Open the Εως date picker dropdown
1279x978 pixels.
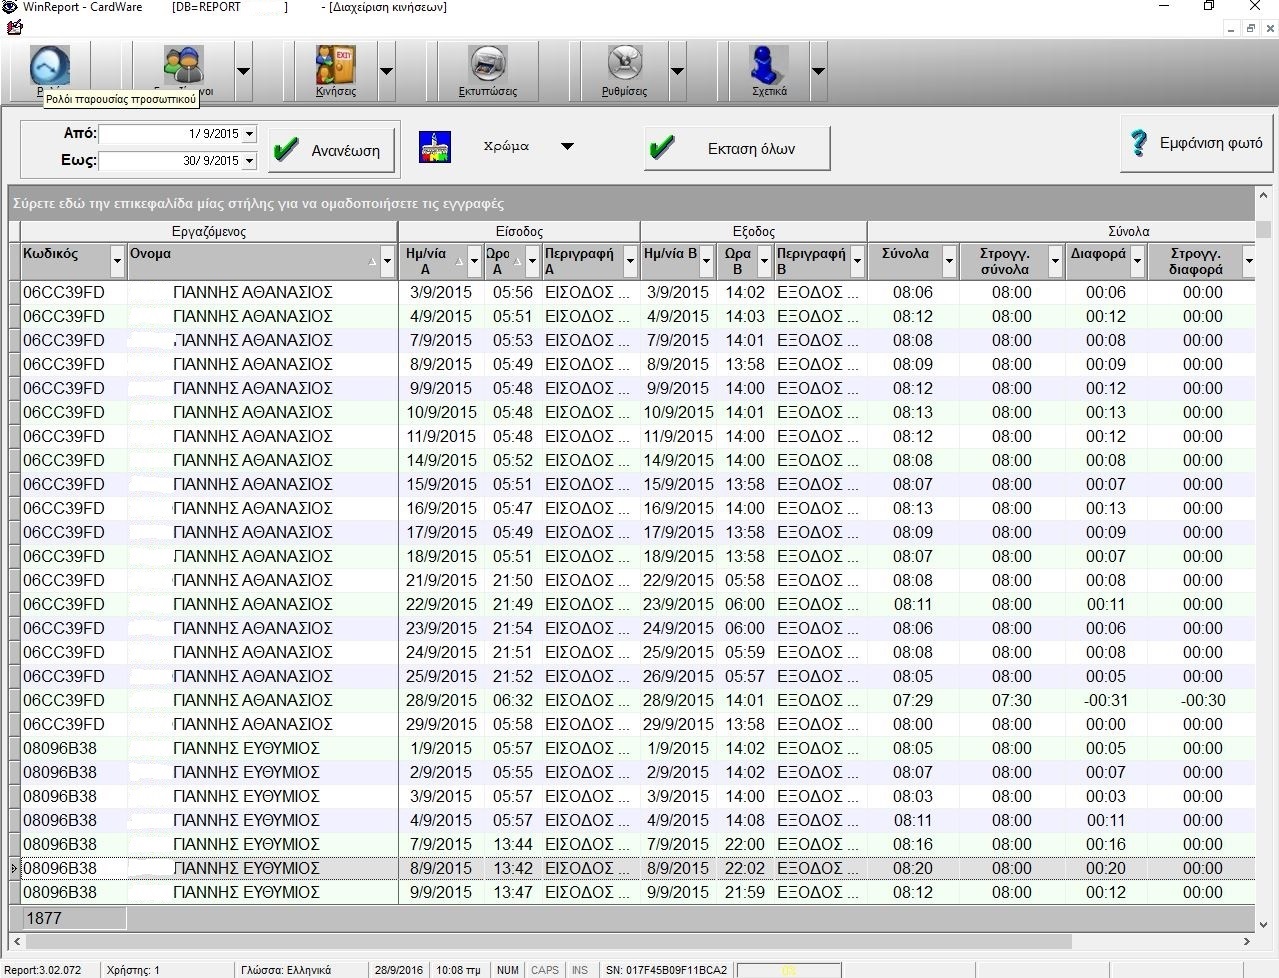[249, 161]
